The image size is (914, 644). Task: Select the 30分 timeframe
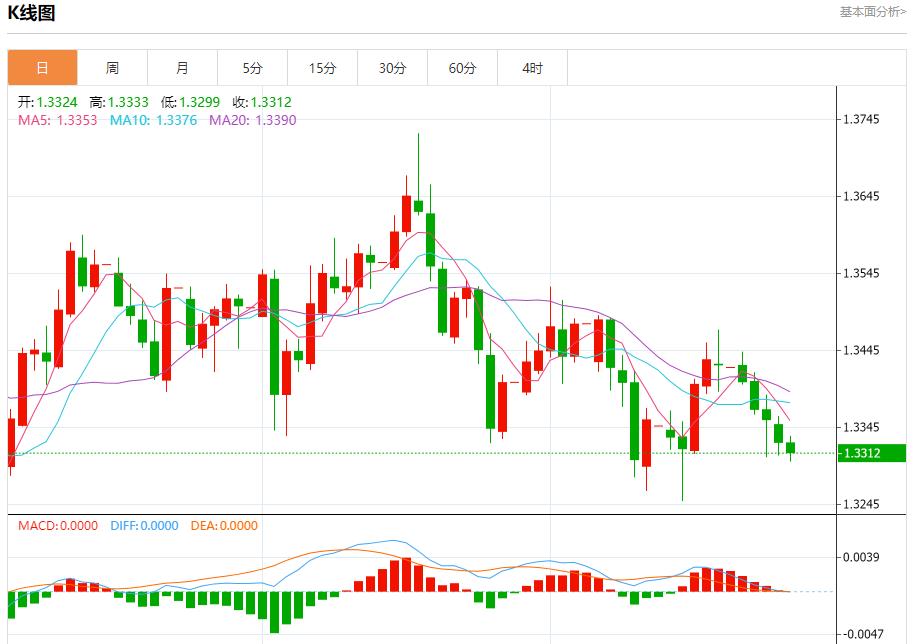[392, 67]
